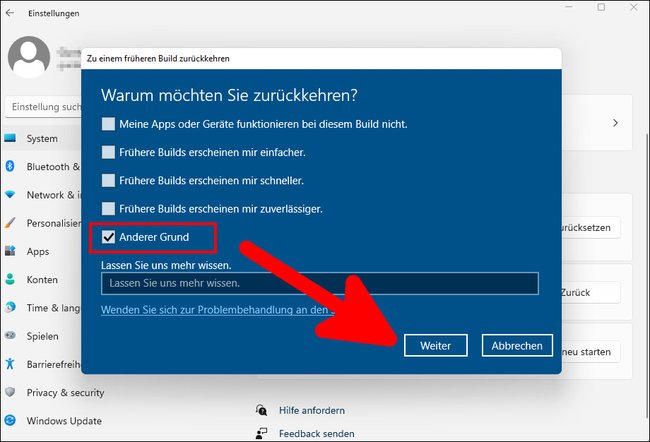Click the Personalisierung brush icon
This screenshot has height=442, width=650.
pos(10,223)
